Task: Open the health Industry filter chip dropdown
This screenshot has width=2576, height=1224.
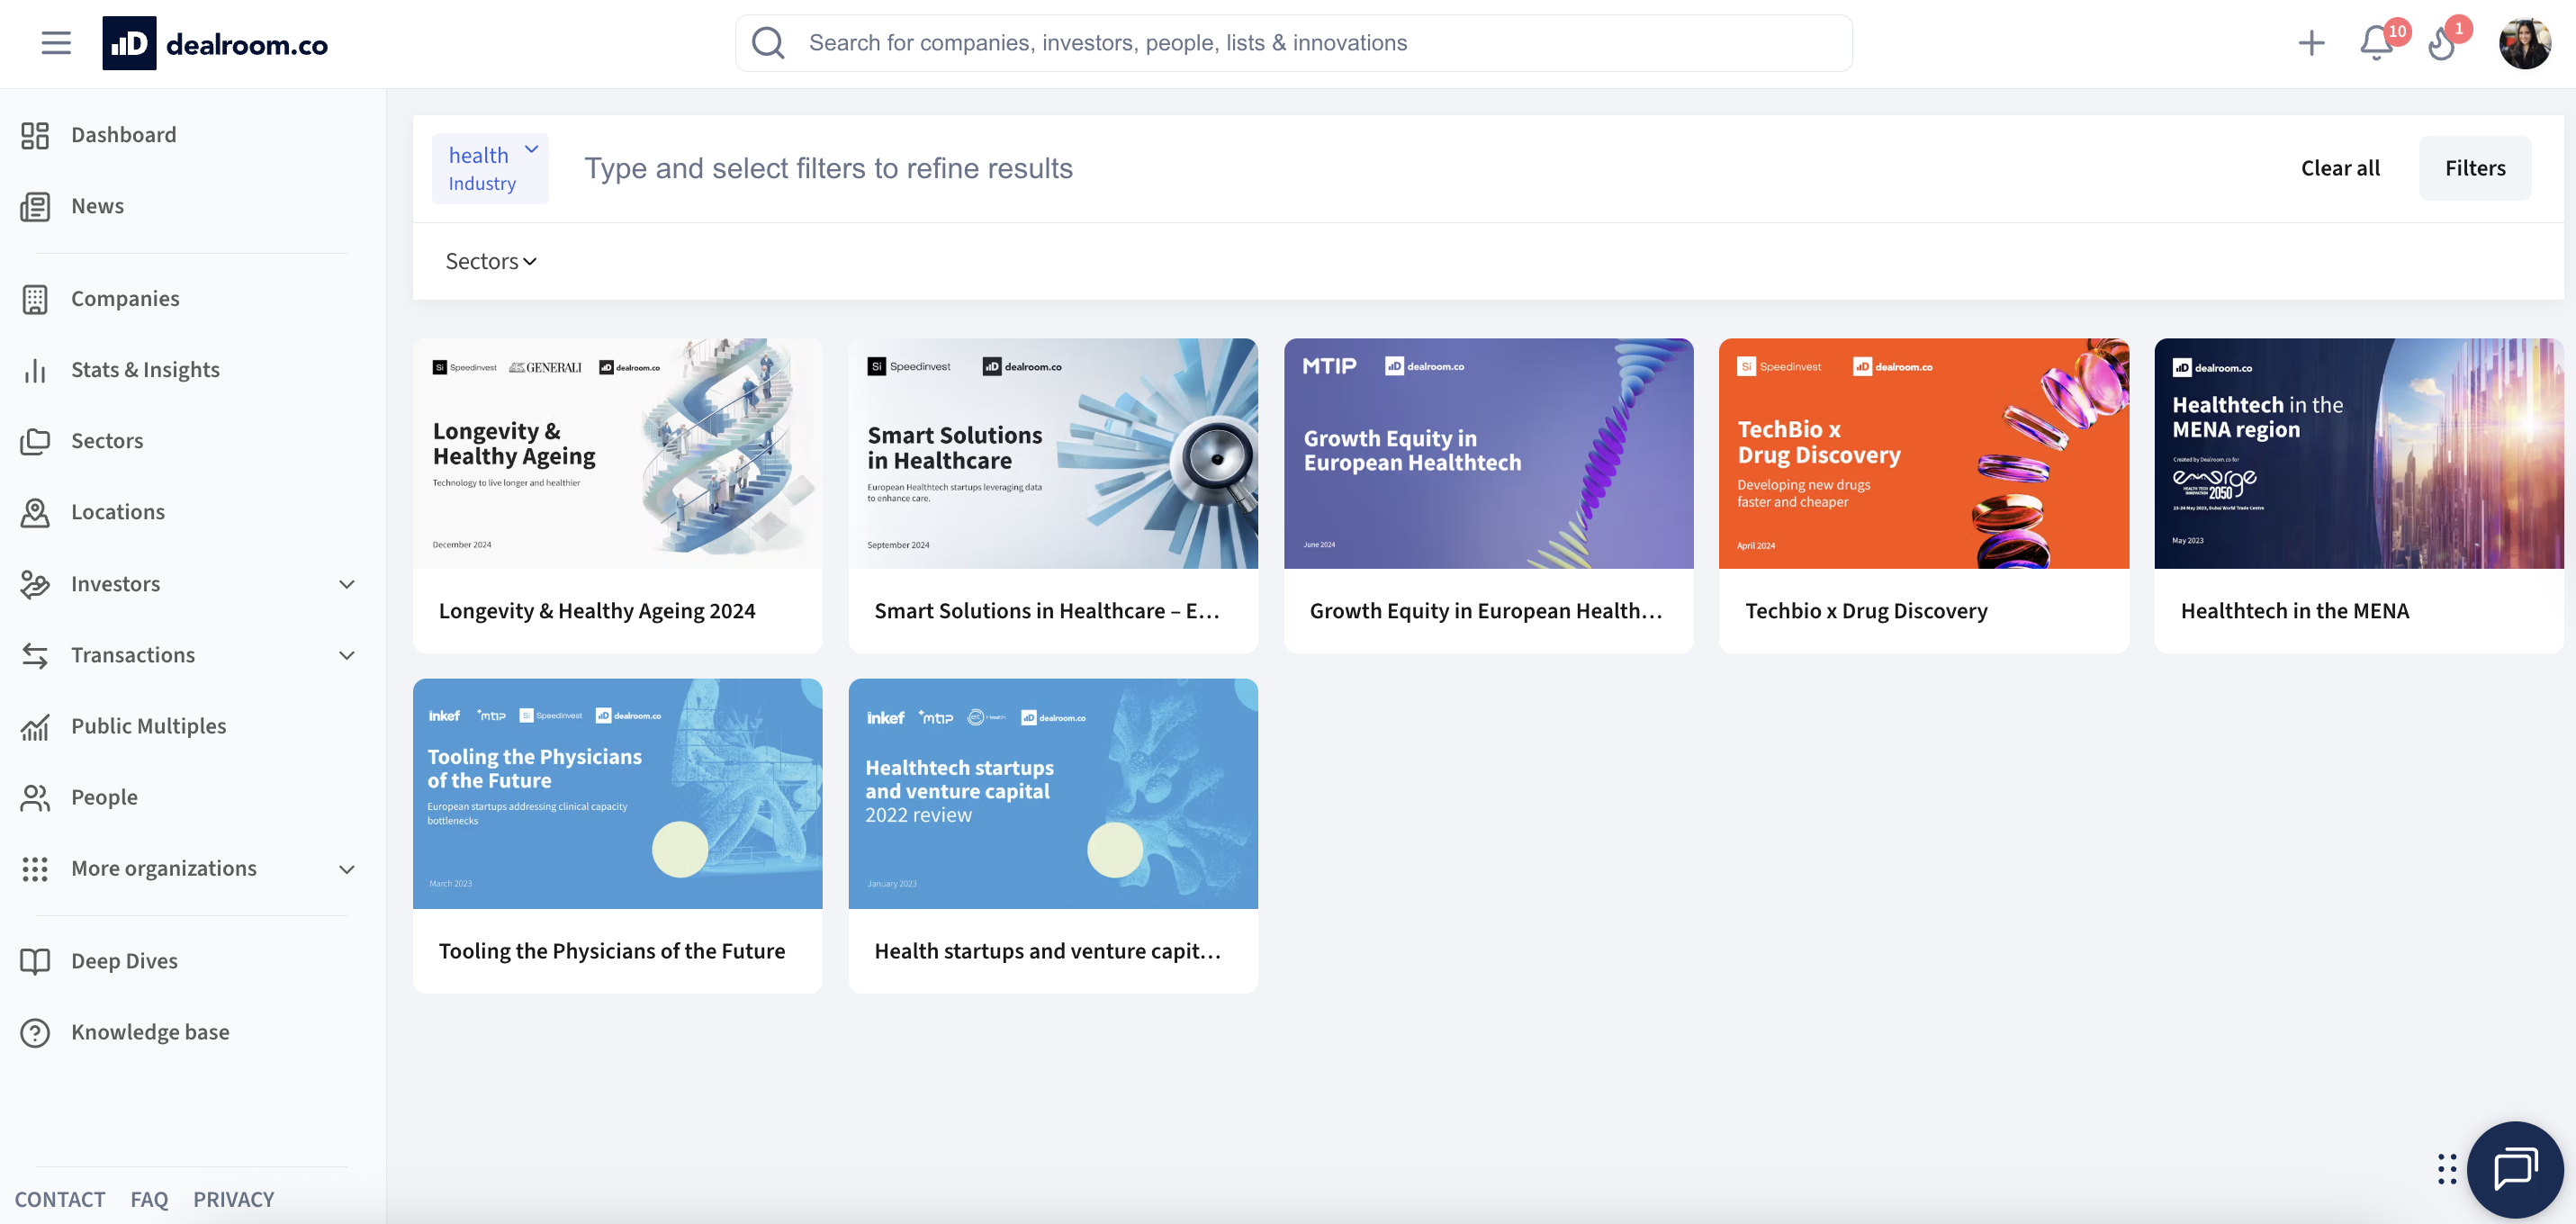Action: [531, 150]
